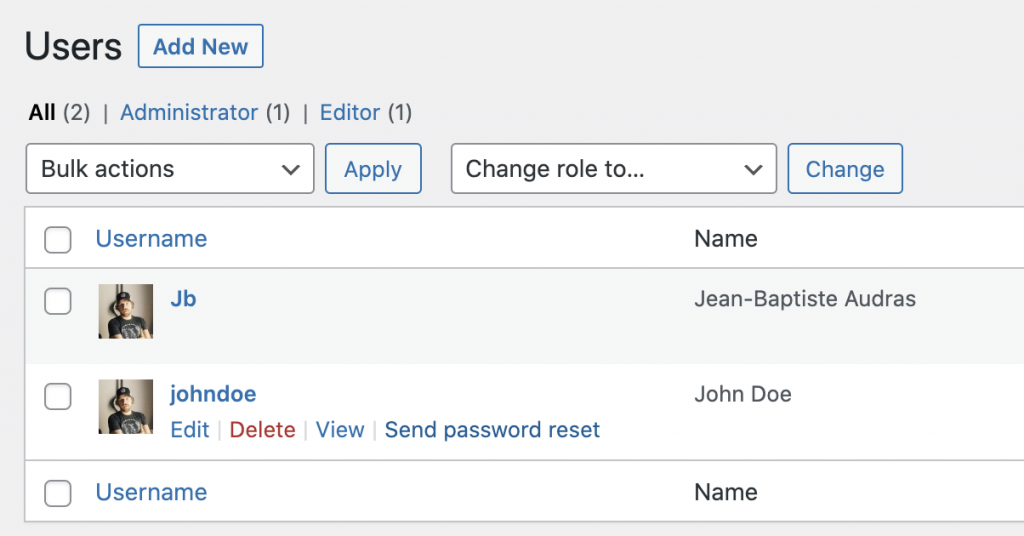Click the Name column header at top
Screen dimensions: 1024x536
pyautogui.click(x=726, y=238)
